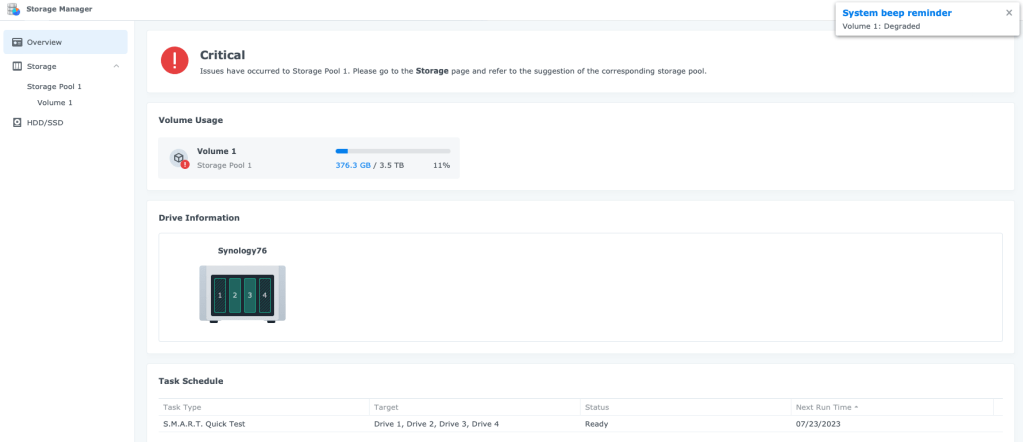Open the Overview section in sidebar
Viewport: 1023px width, 442px height.
point(44,42)
